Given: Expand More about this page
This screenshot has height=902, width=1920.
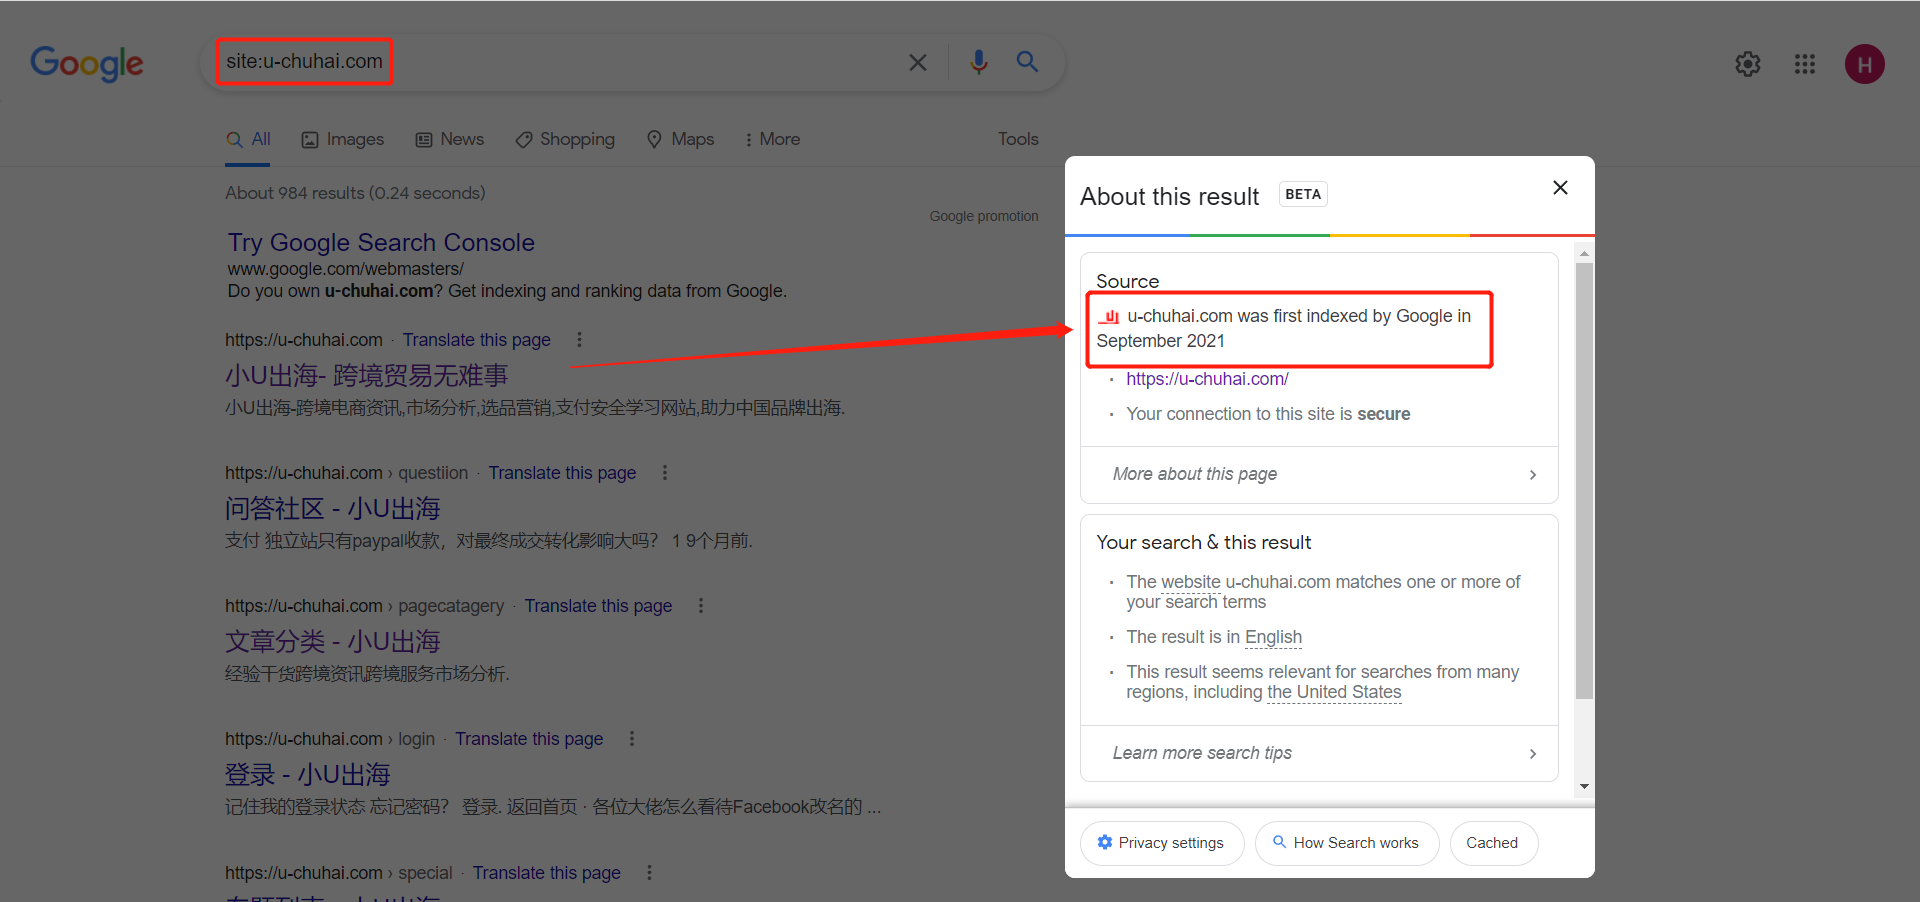Looking at the screenshot, I should point(1319,474).
